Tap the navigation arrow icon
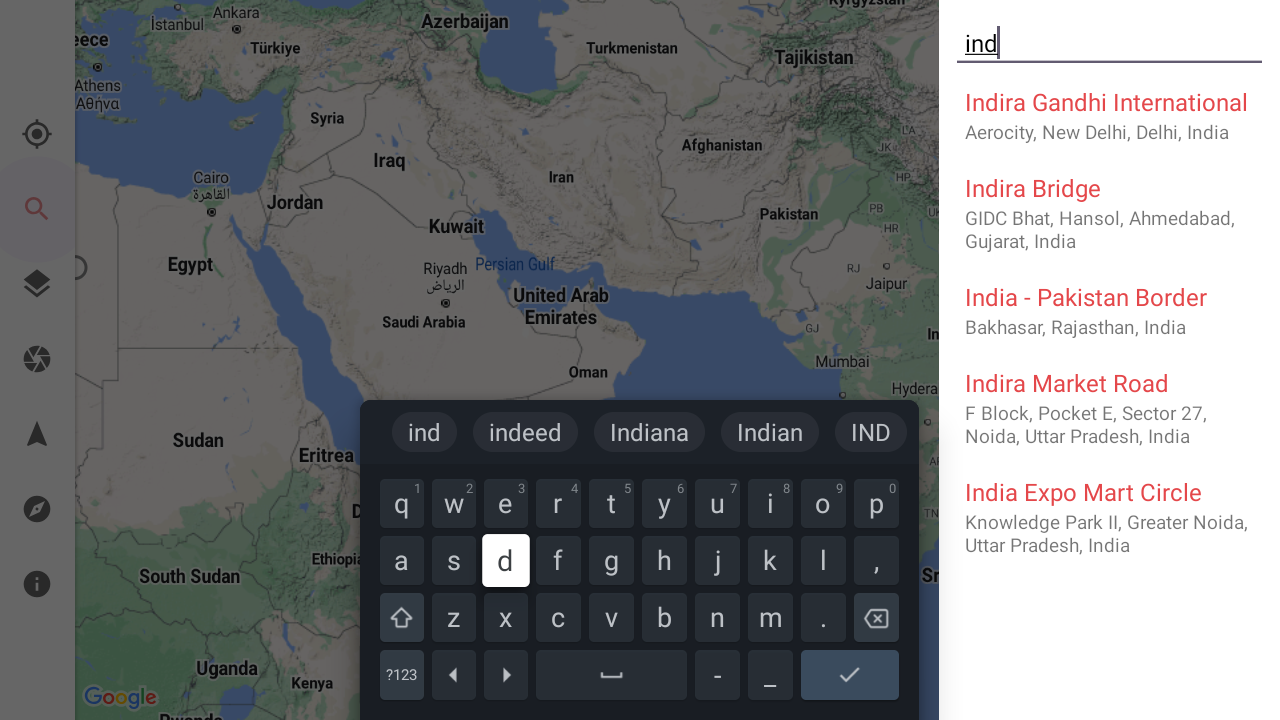 pos(37,434)
